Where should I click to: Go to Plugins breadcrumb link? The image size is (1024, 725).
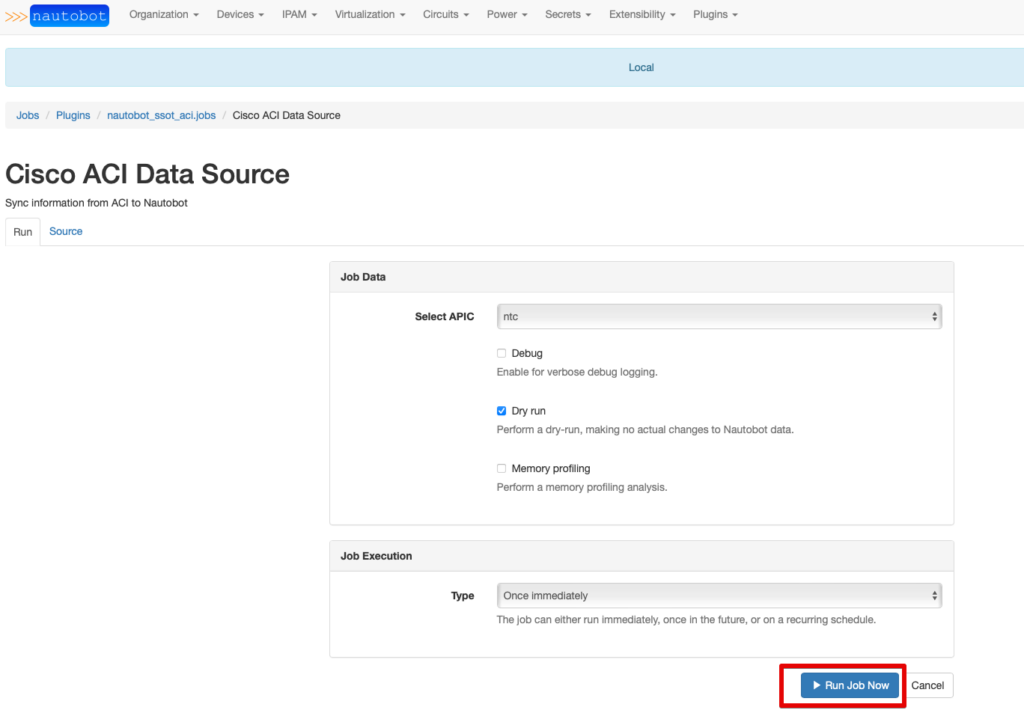(x=73, y=115)
